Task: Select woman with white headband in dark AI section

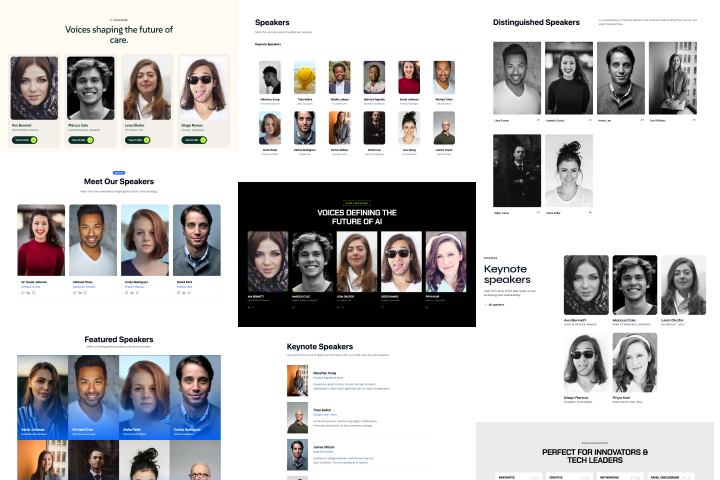Action: tap(446, 262)
